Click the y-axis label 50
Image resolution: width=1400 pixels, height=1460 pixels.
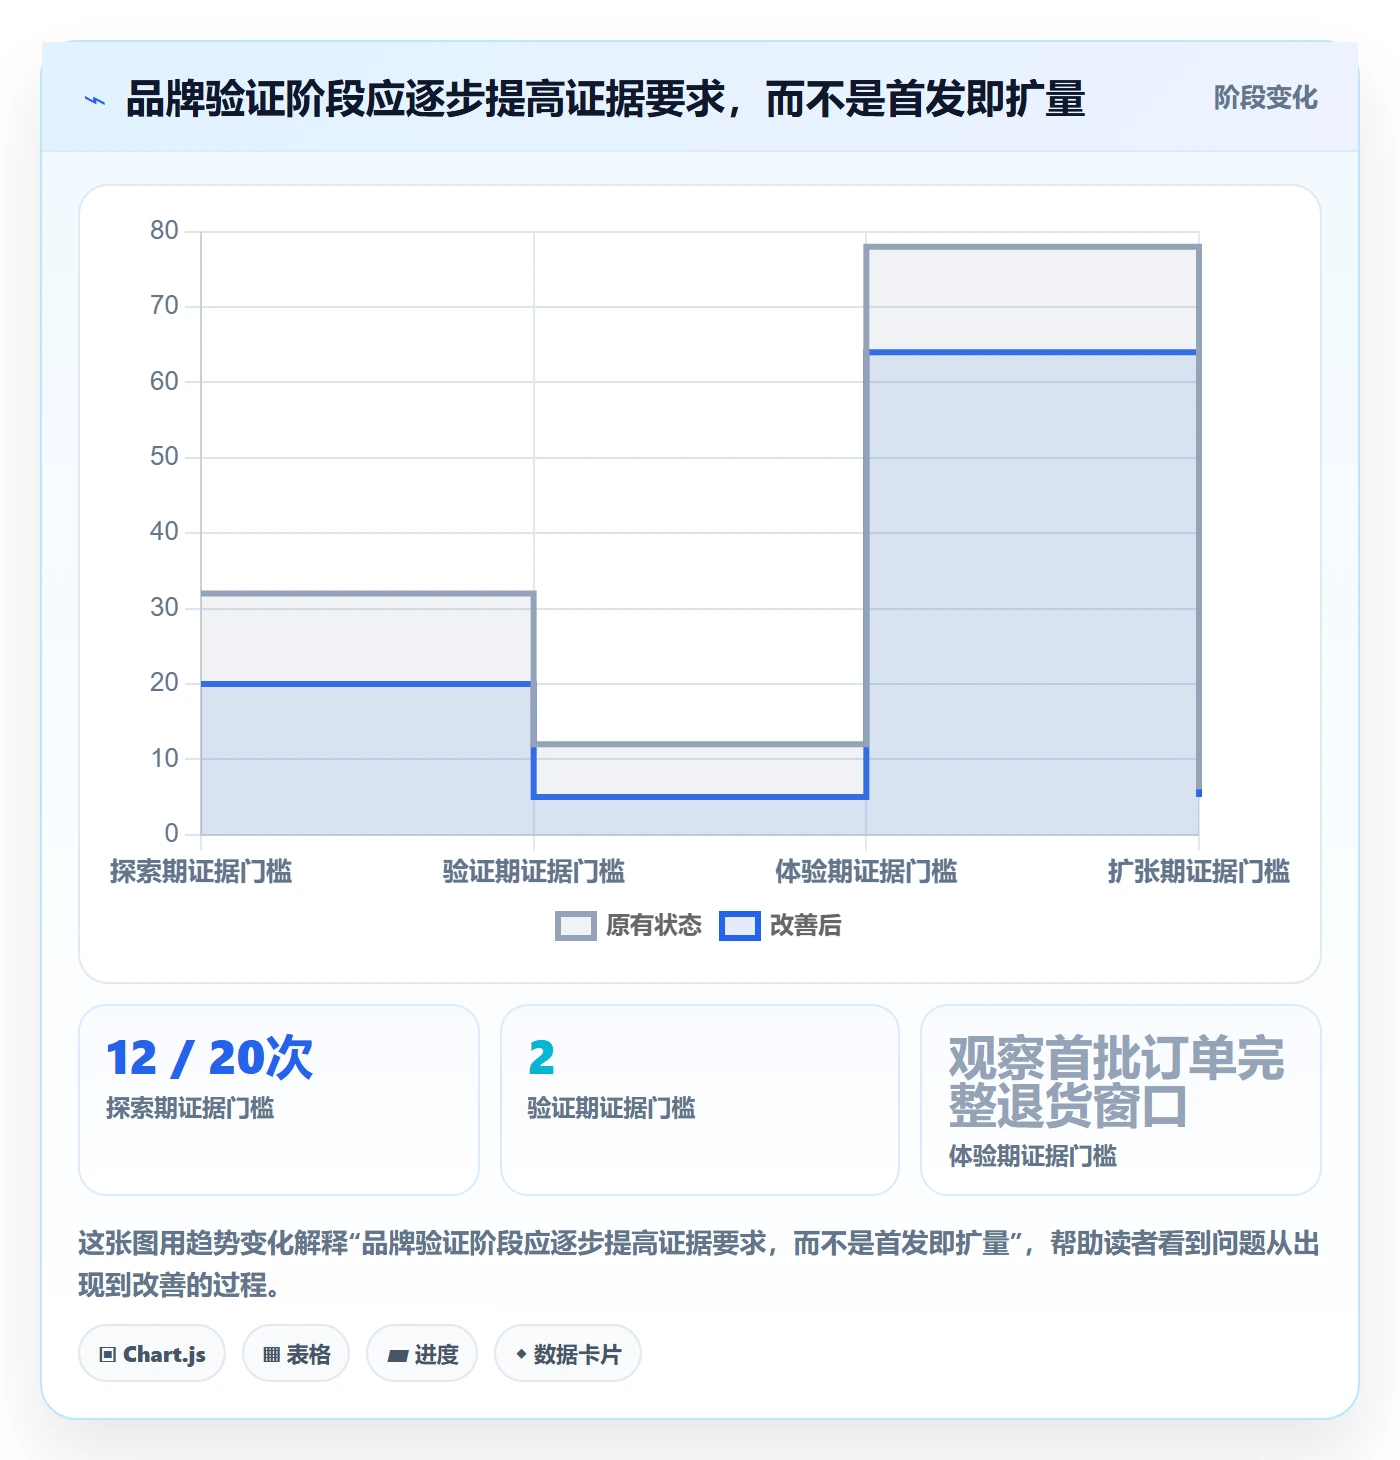(164, 457)
